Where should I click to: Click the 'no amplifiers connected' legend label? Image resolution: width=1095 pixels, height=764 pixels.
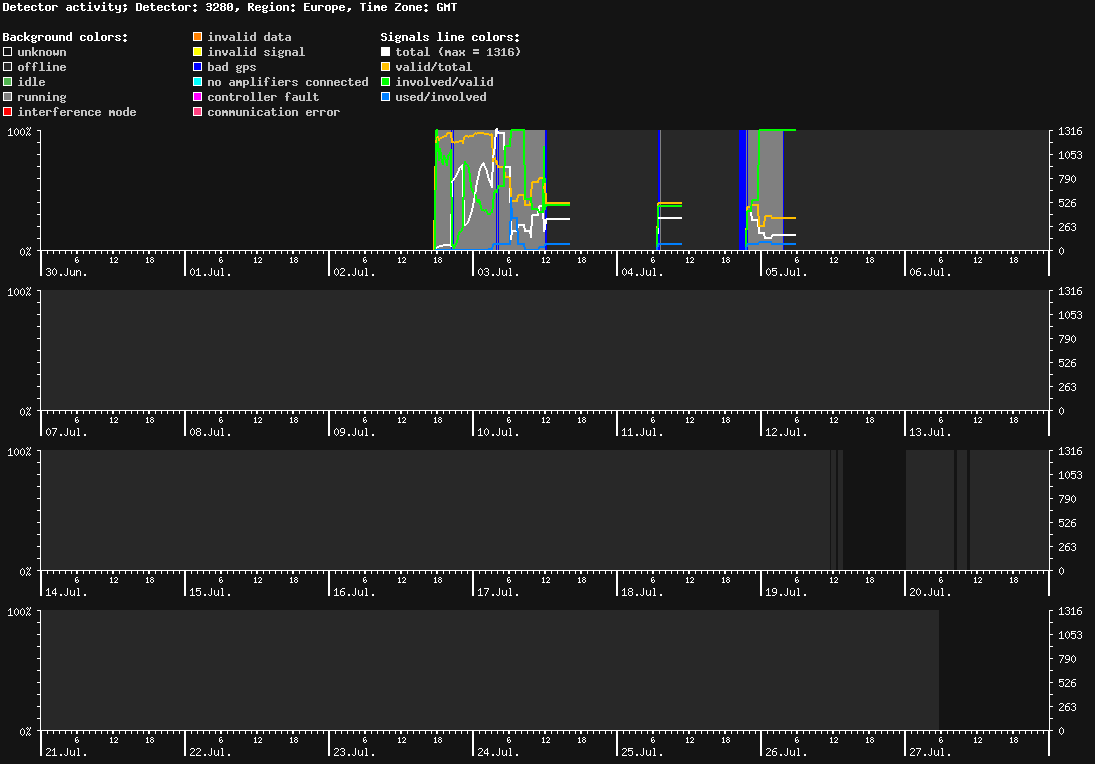(288, 82)
